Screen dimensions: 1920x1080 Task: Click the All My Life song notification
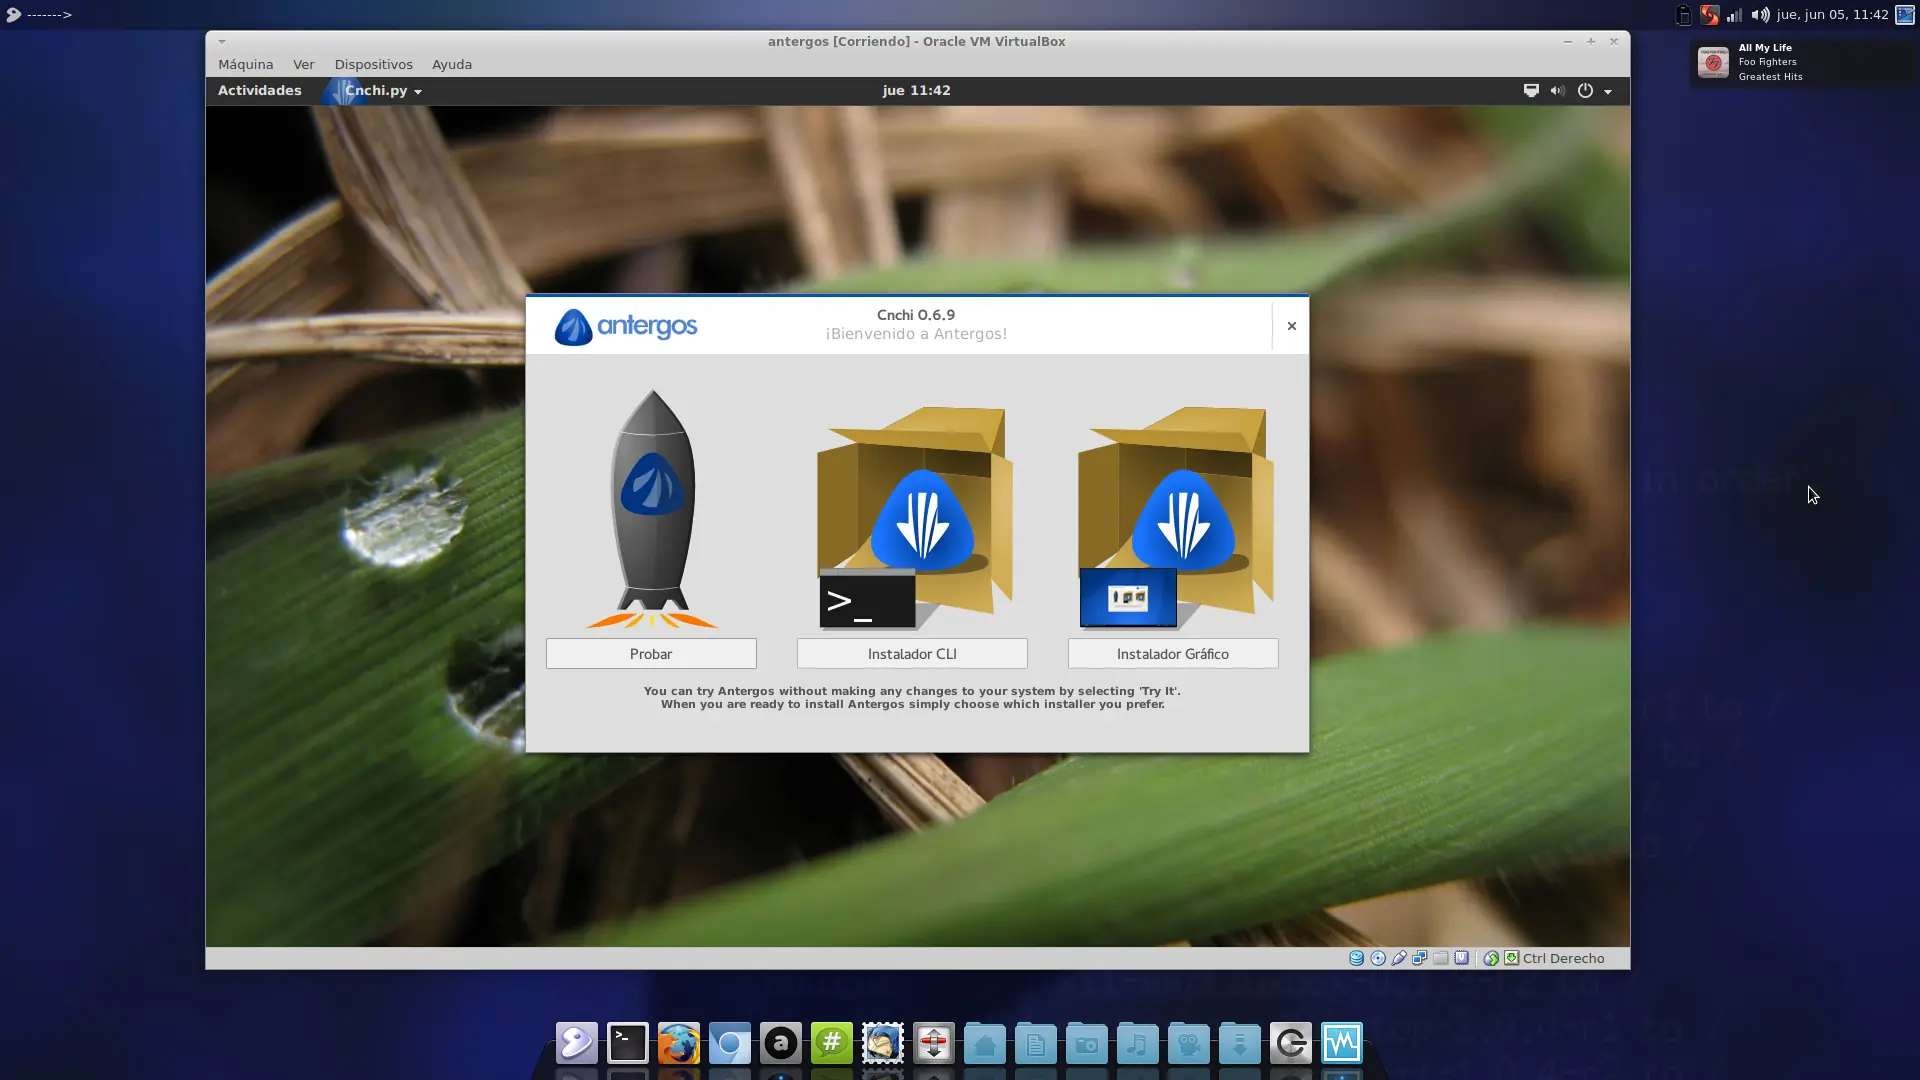tap(1804, 62)
